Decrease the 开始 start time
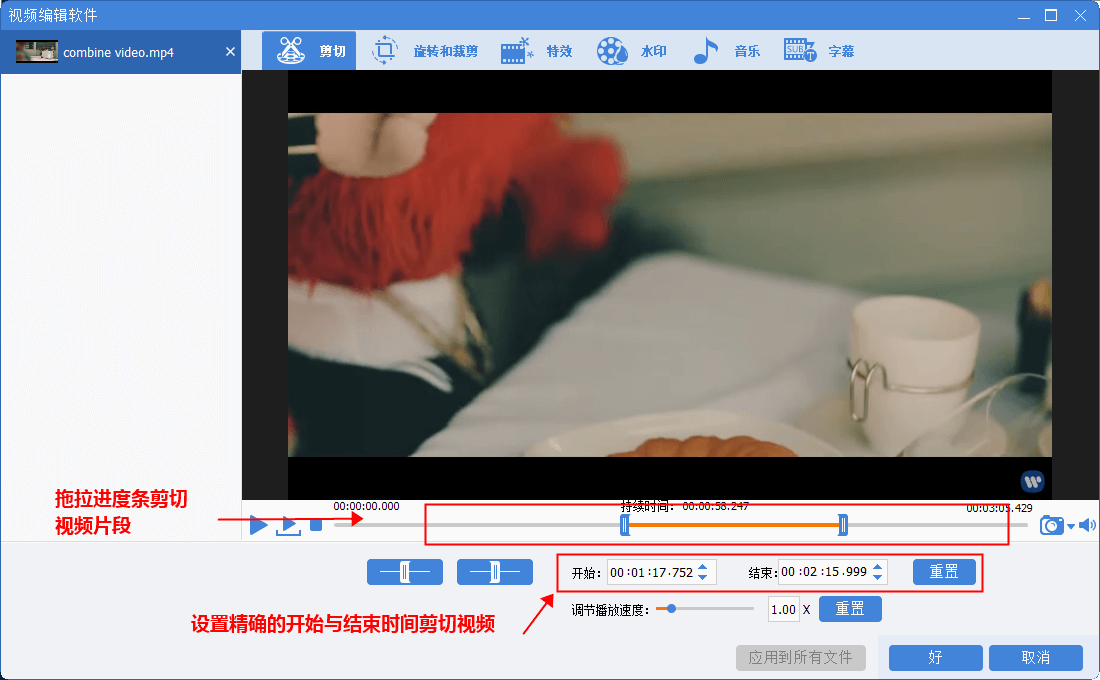The image size is (1100, 680). [703, 578]
